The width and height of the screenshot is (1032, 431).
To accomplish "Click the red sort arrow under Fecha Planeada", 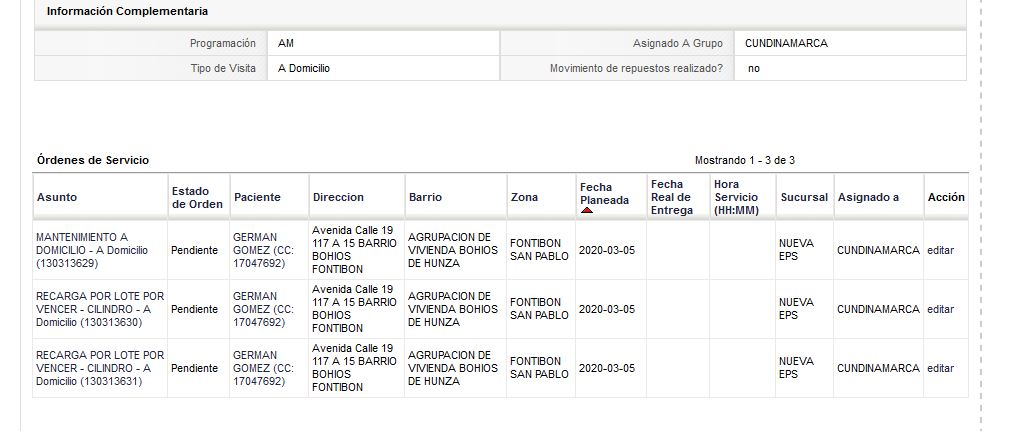I will pyautogui.click(x=587, y=211).
